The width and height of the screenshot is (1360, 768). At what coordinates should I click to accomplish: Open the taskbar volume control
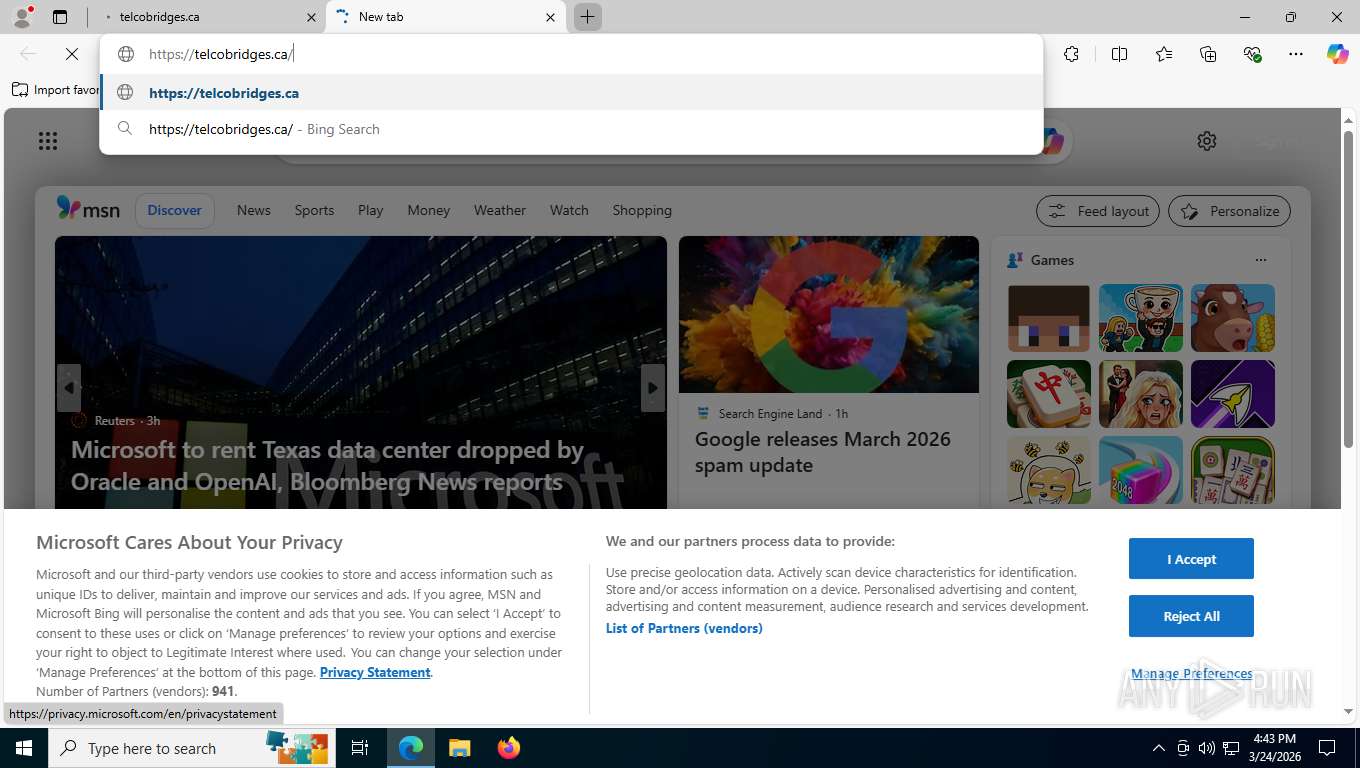pos(1207,748)
